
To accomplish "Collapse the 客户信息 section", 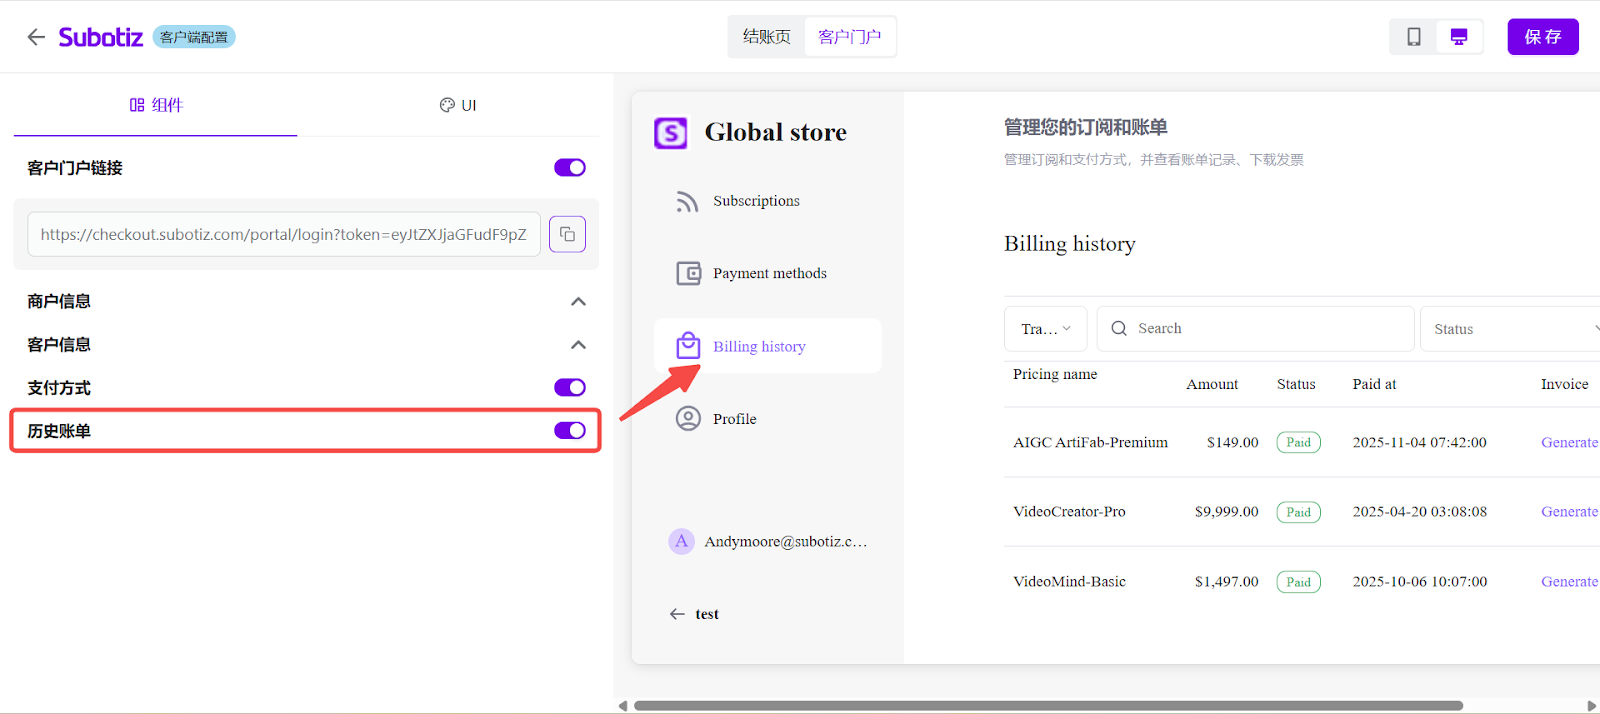I will (578, 344).
